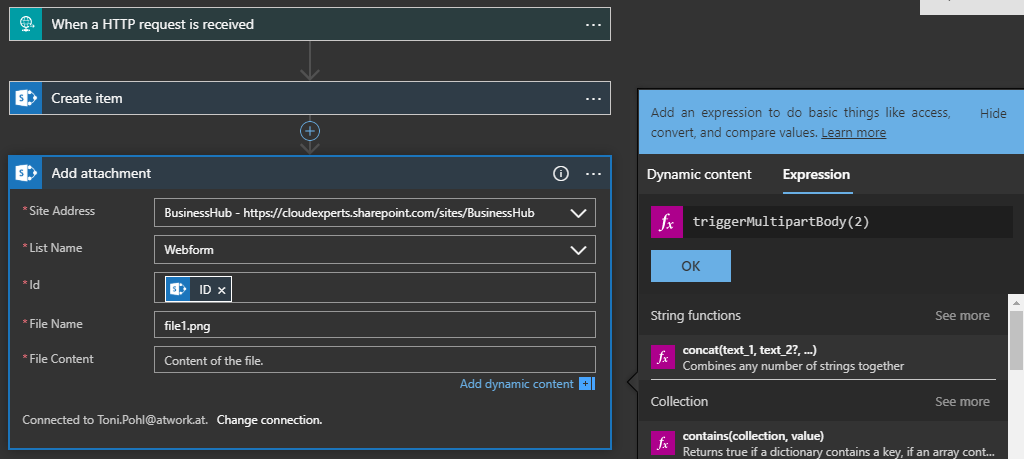This screenshot has width=1024, height=459.
Task: Click into the File Content field
Action: [375, 360]
